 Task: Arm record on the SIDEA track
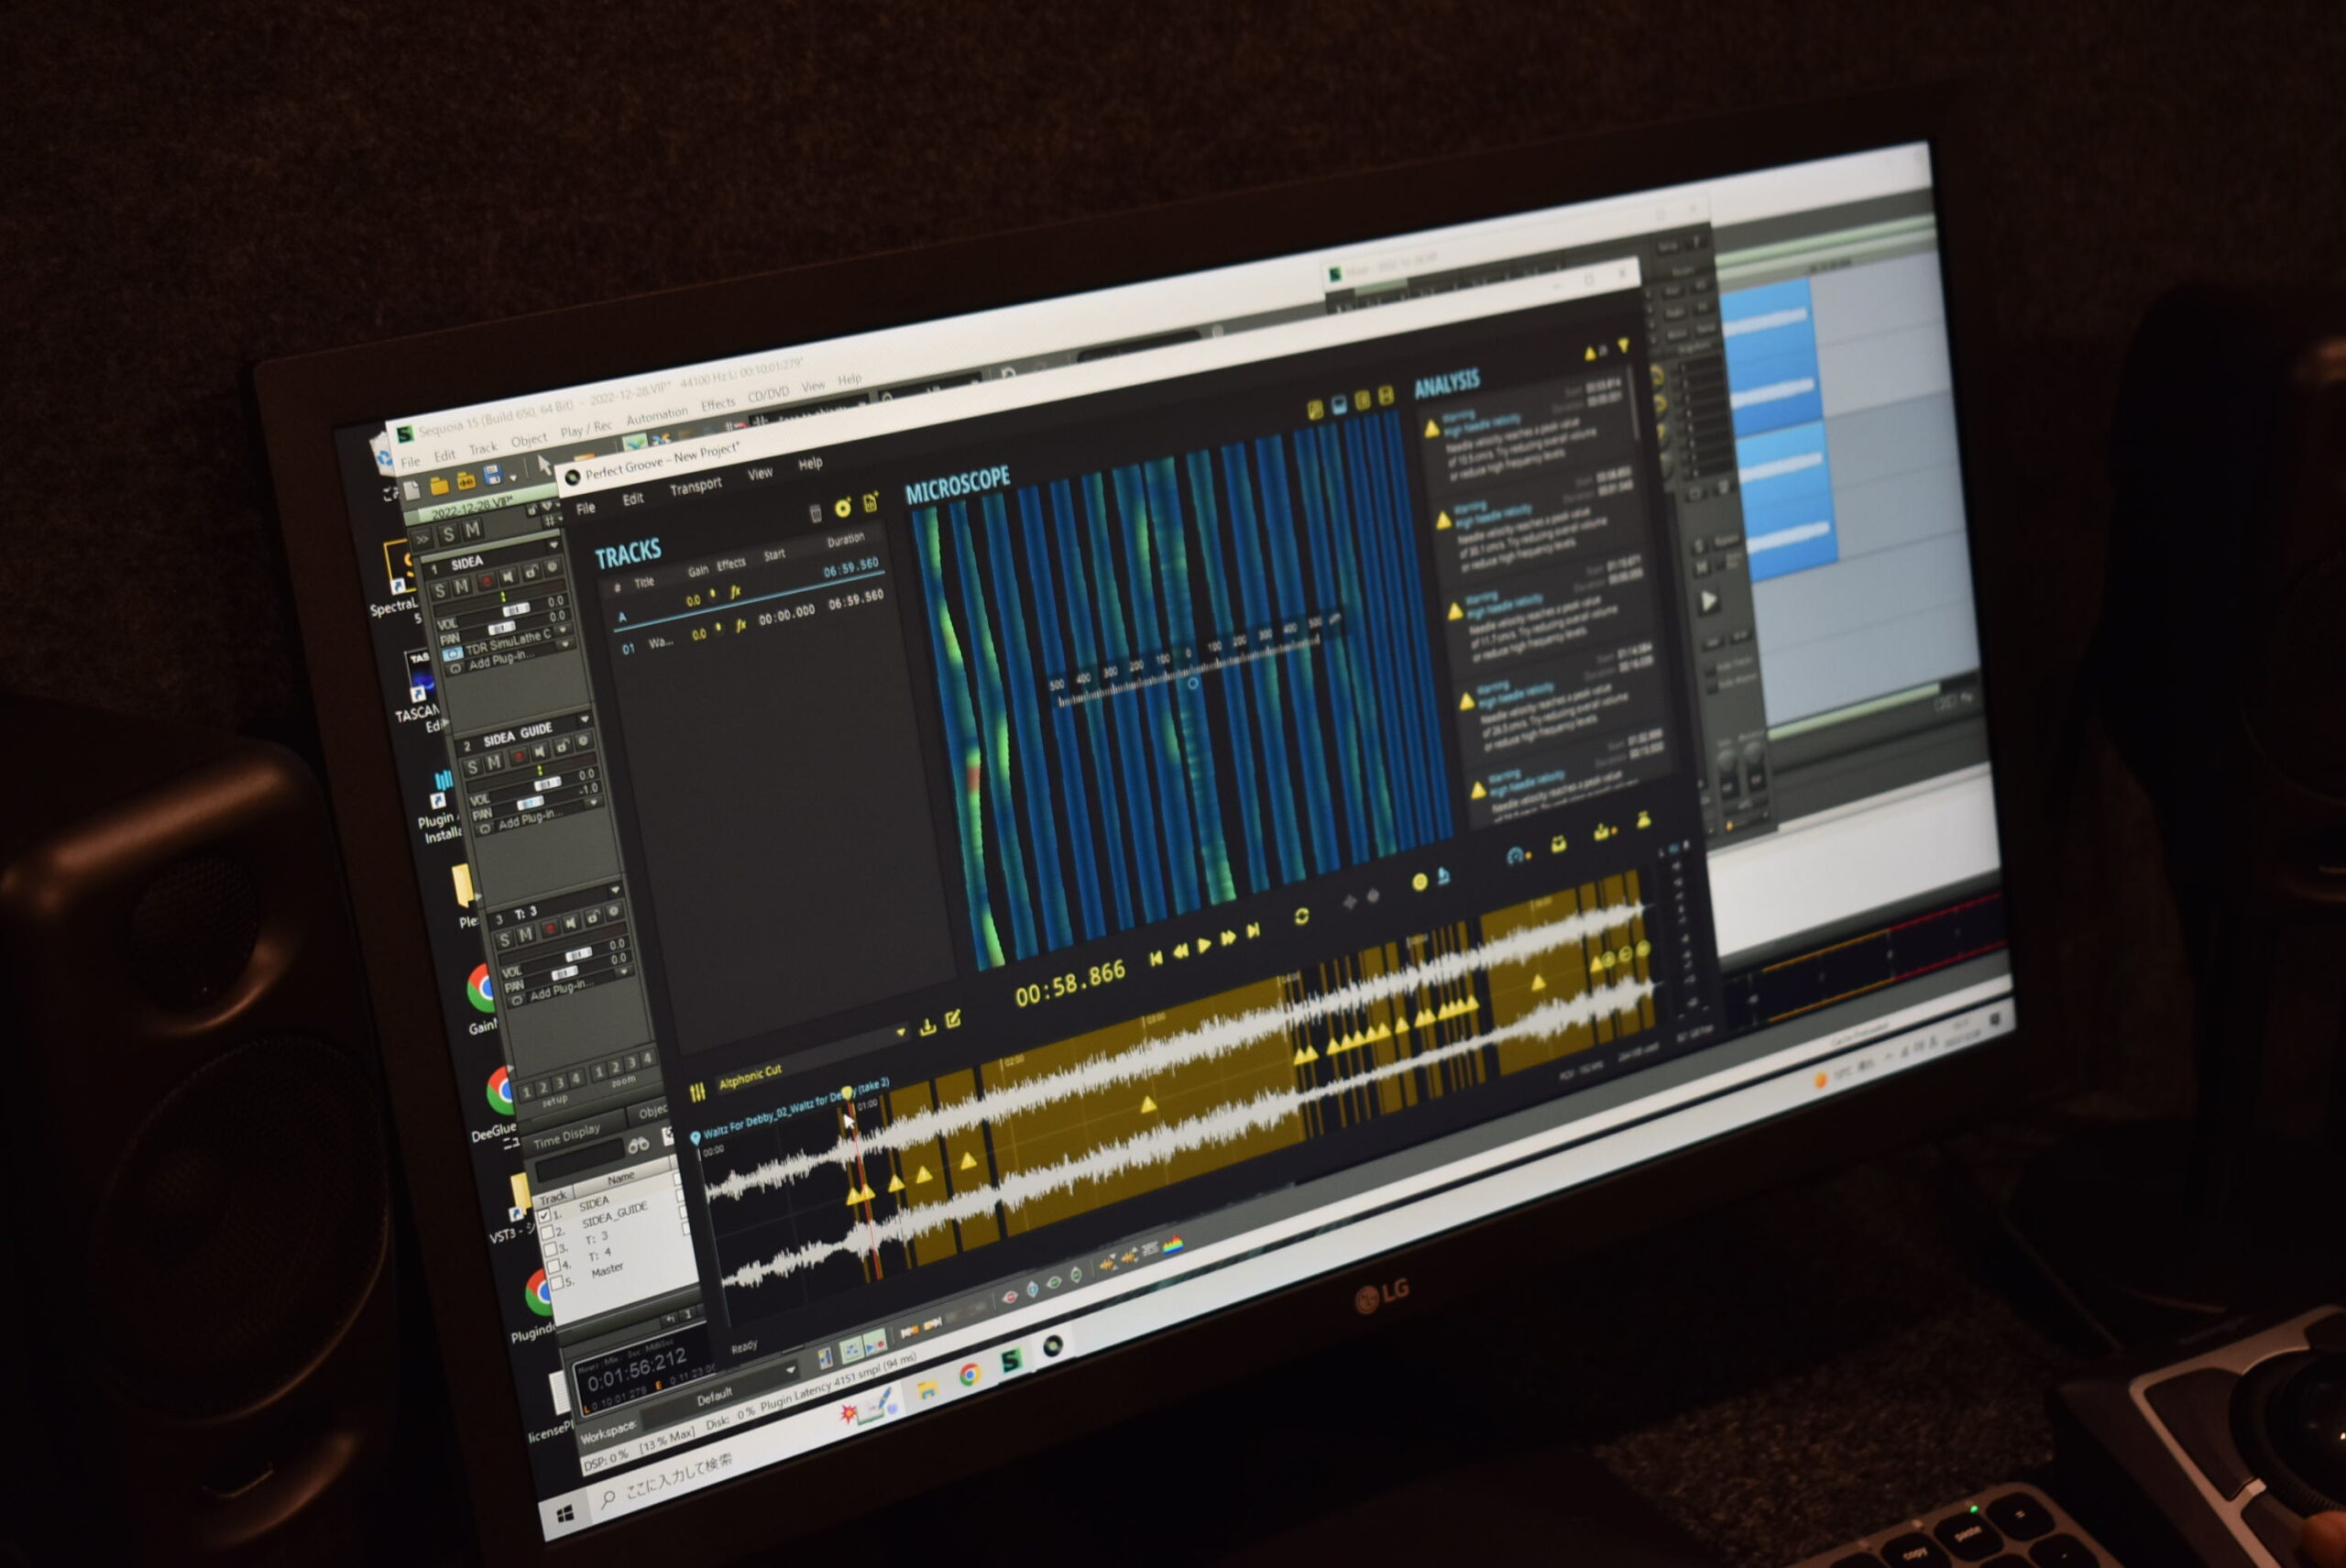(x=486, y=581)
